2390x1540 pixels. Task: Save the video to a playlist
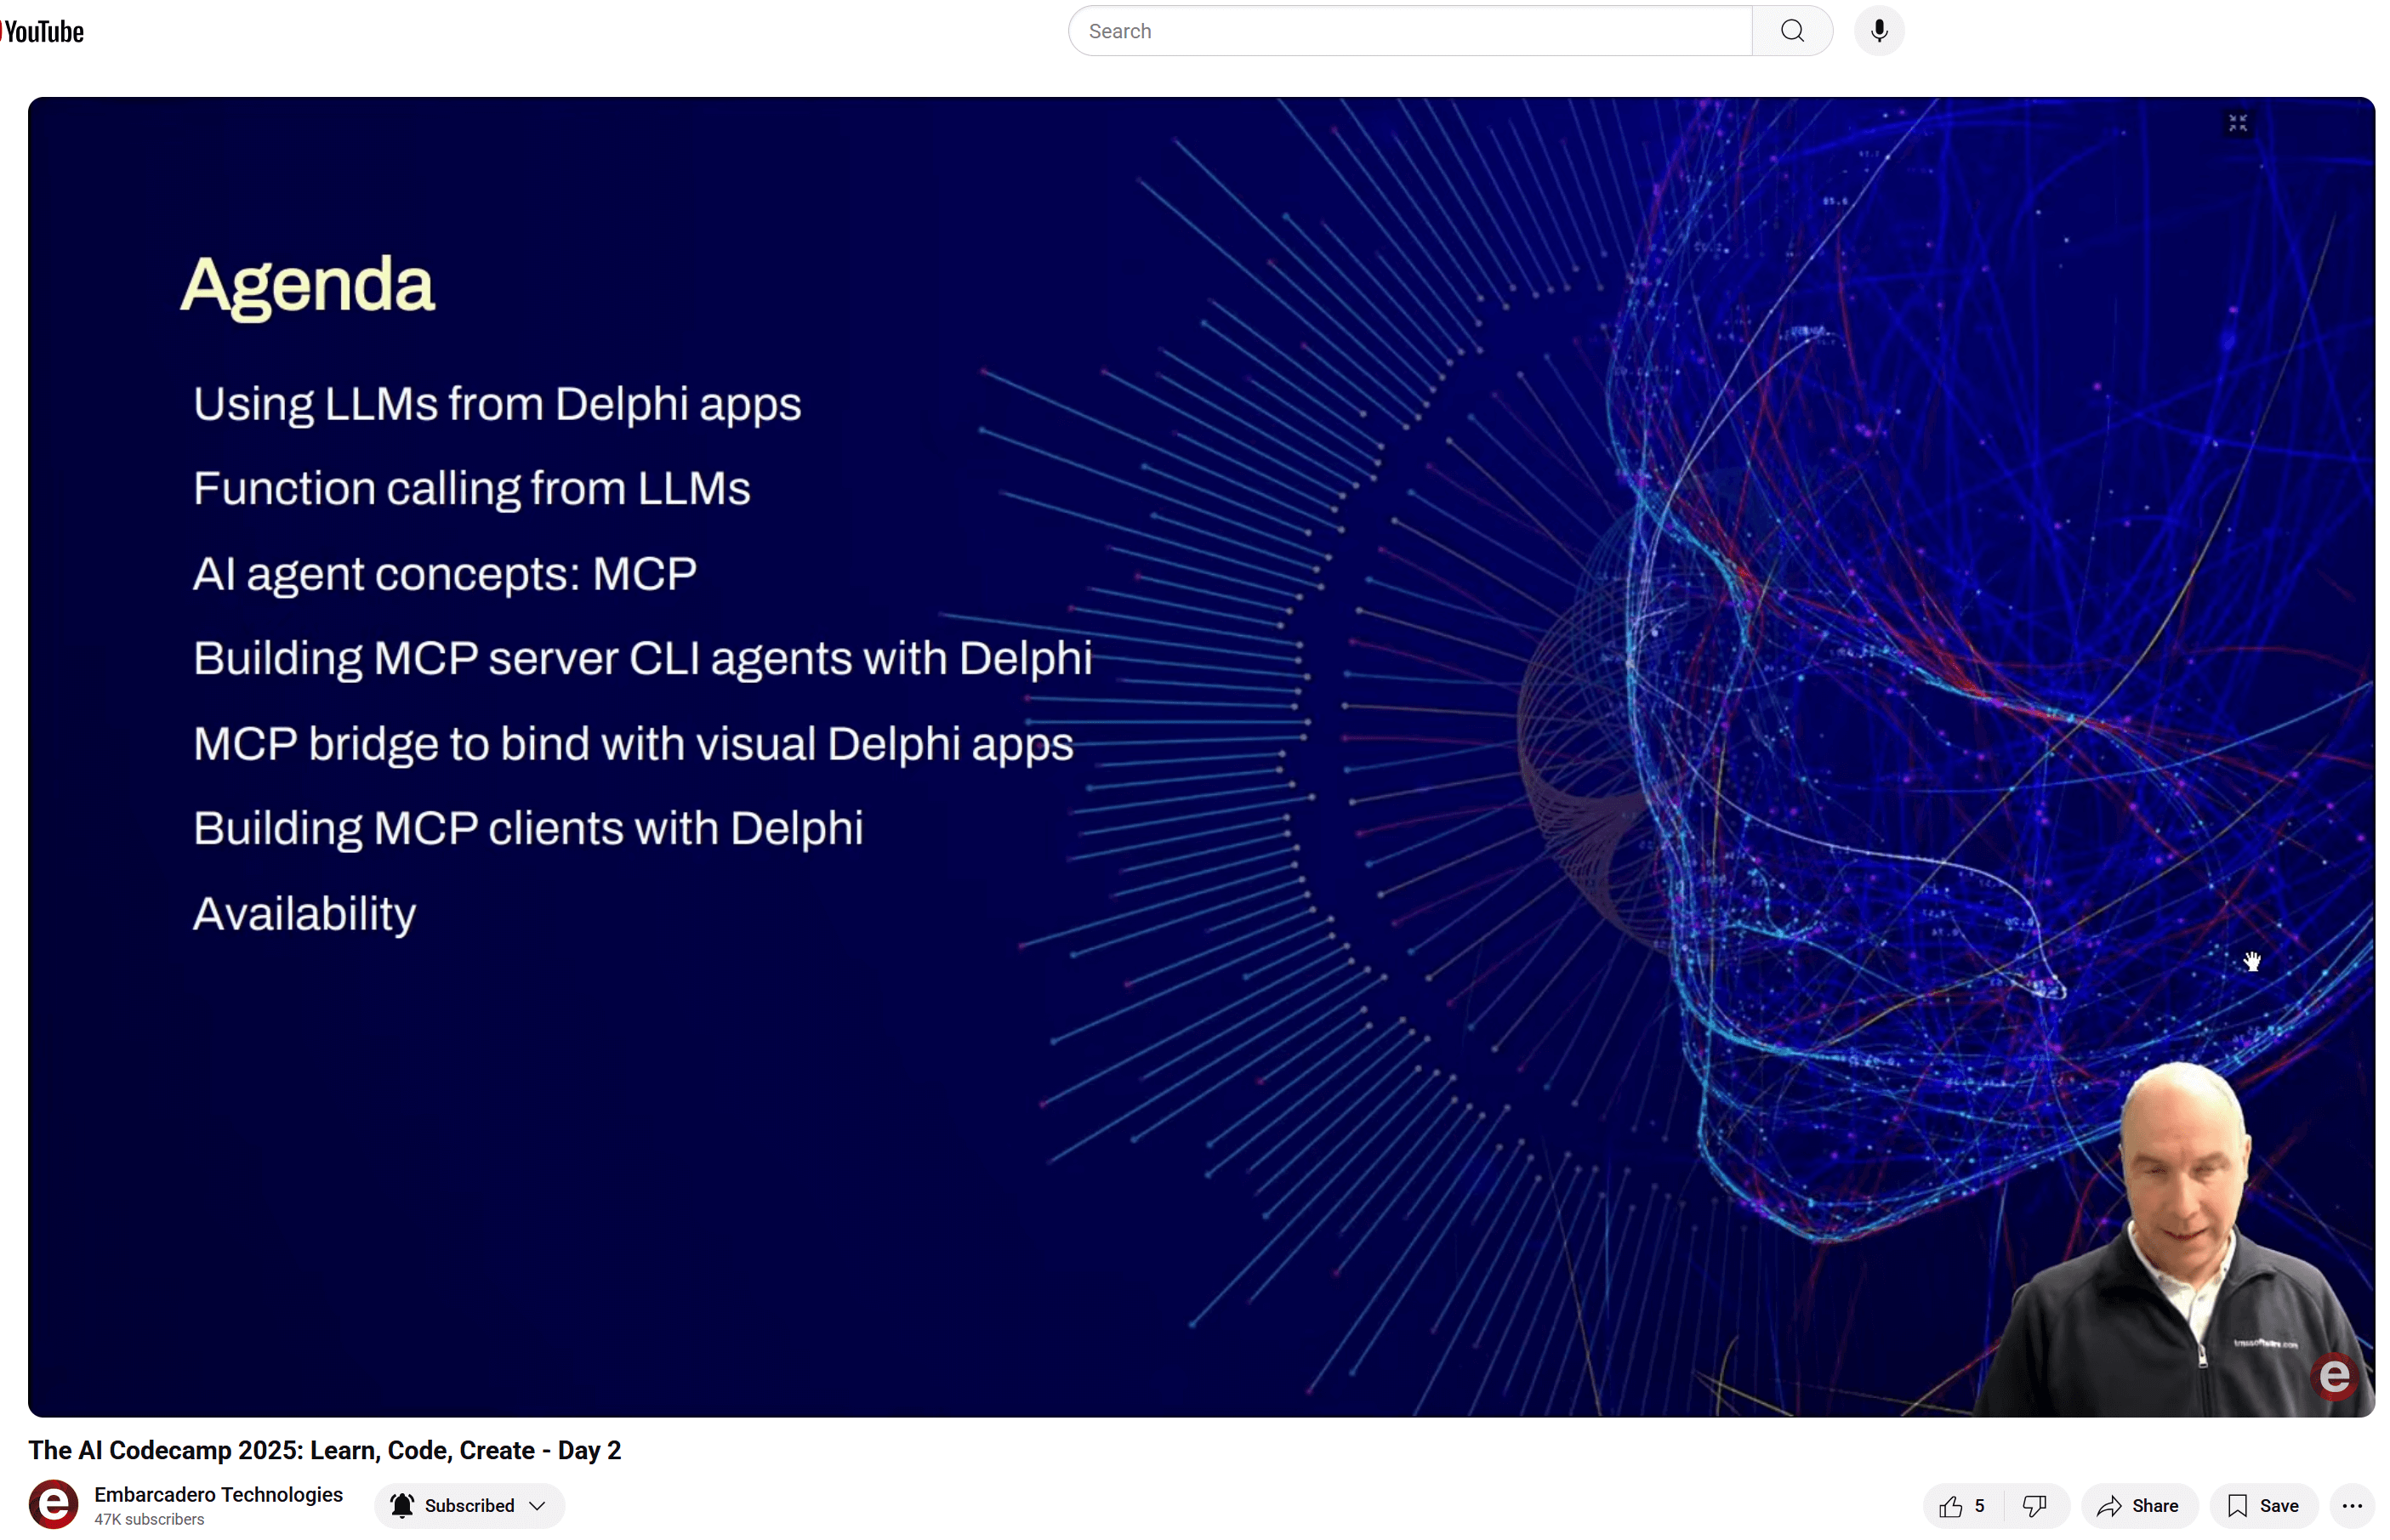pos(2264,1506)
